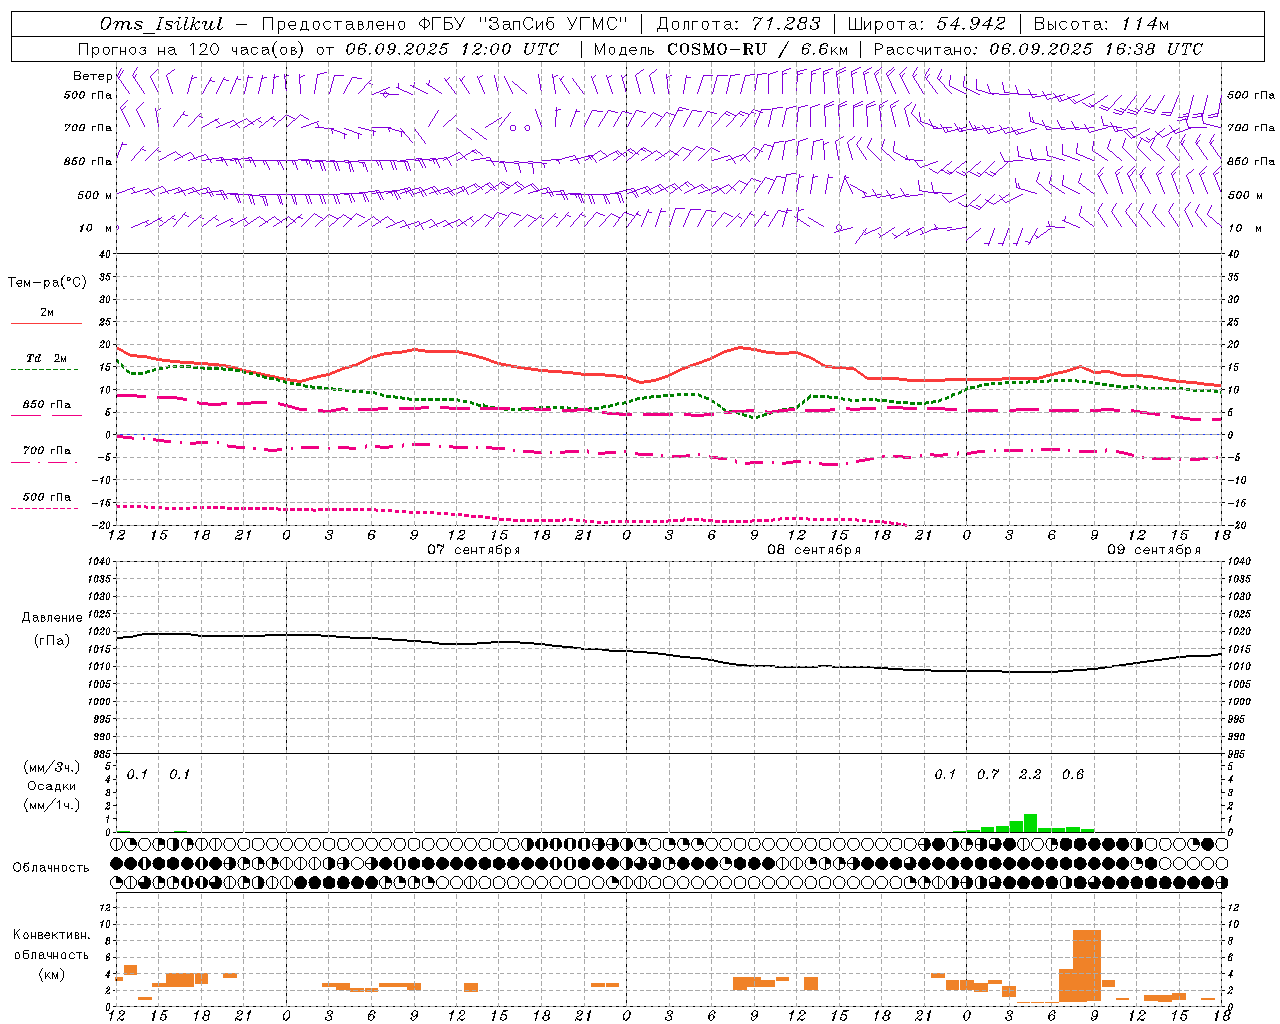The width and height of the screenshot is (1280, 1024).
Task: Click the 0.7 precipitation value
Action: 988,774
